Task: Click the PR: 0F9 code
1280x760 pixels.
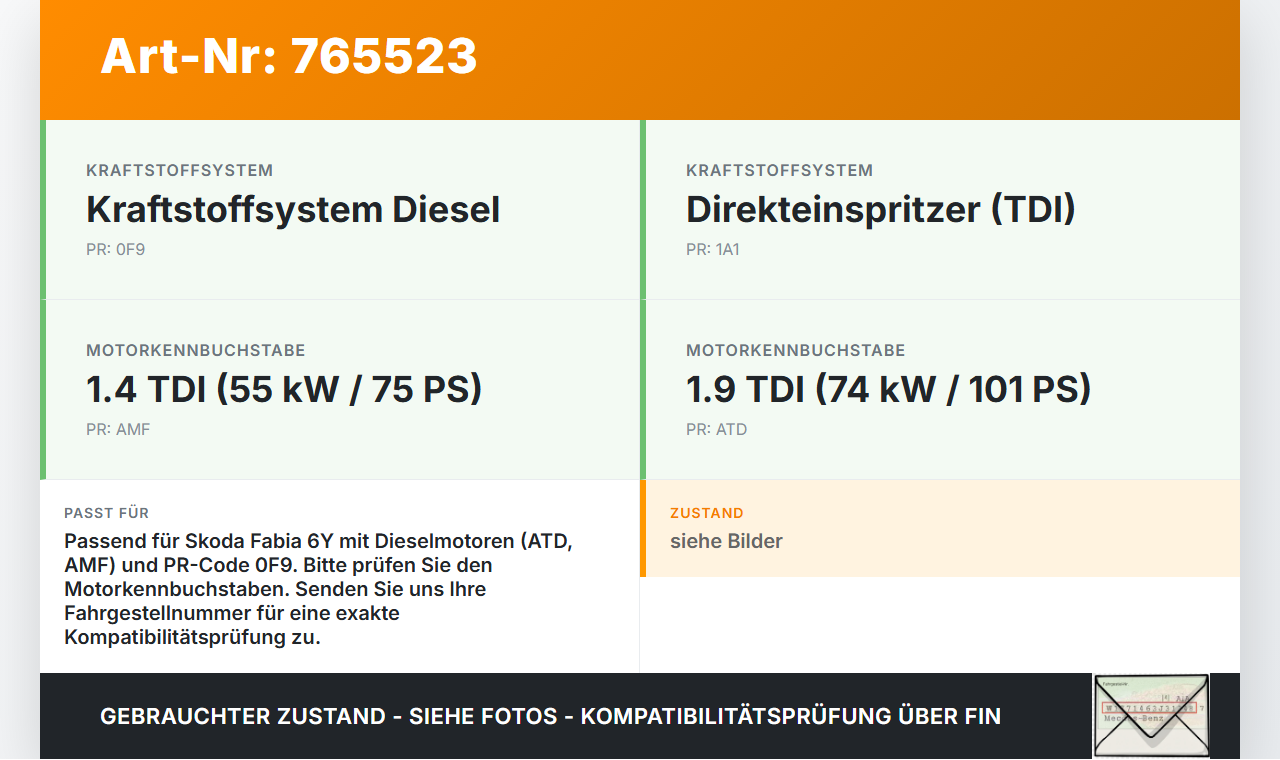Action: click(115, 249)
